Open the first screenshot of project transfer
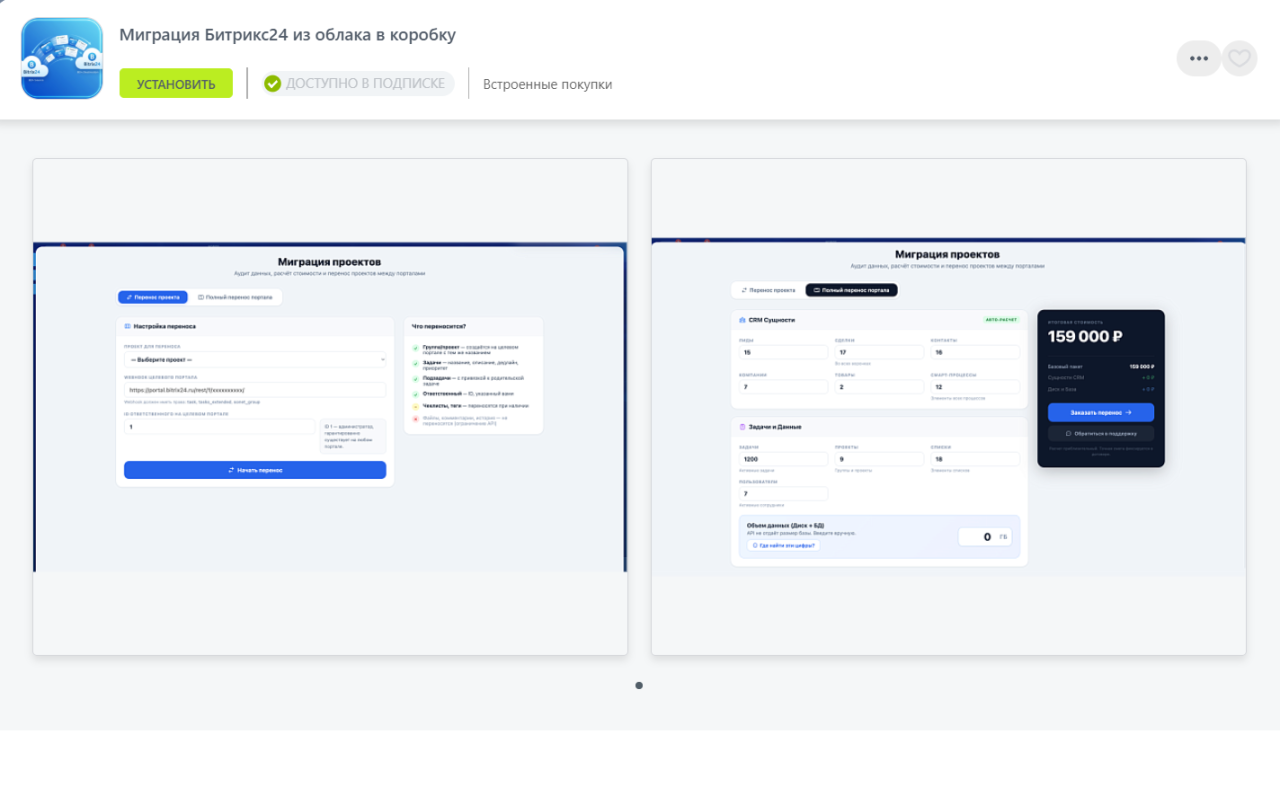 click(330, 407)
